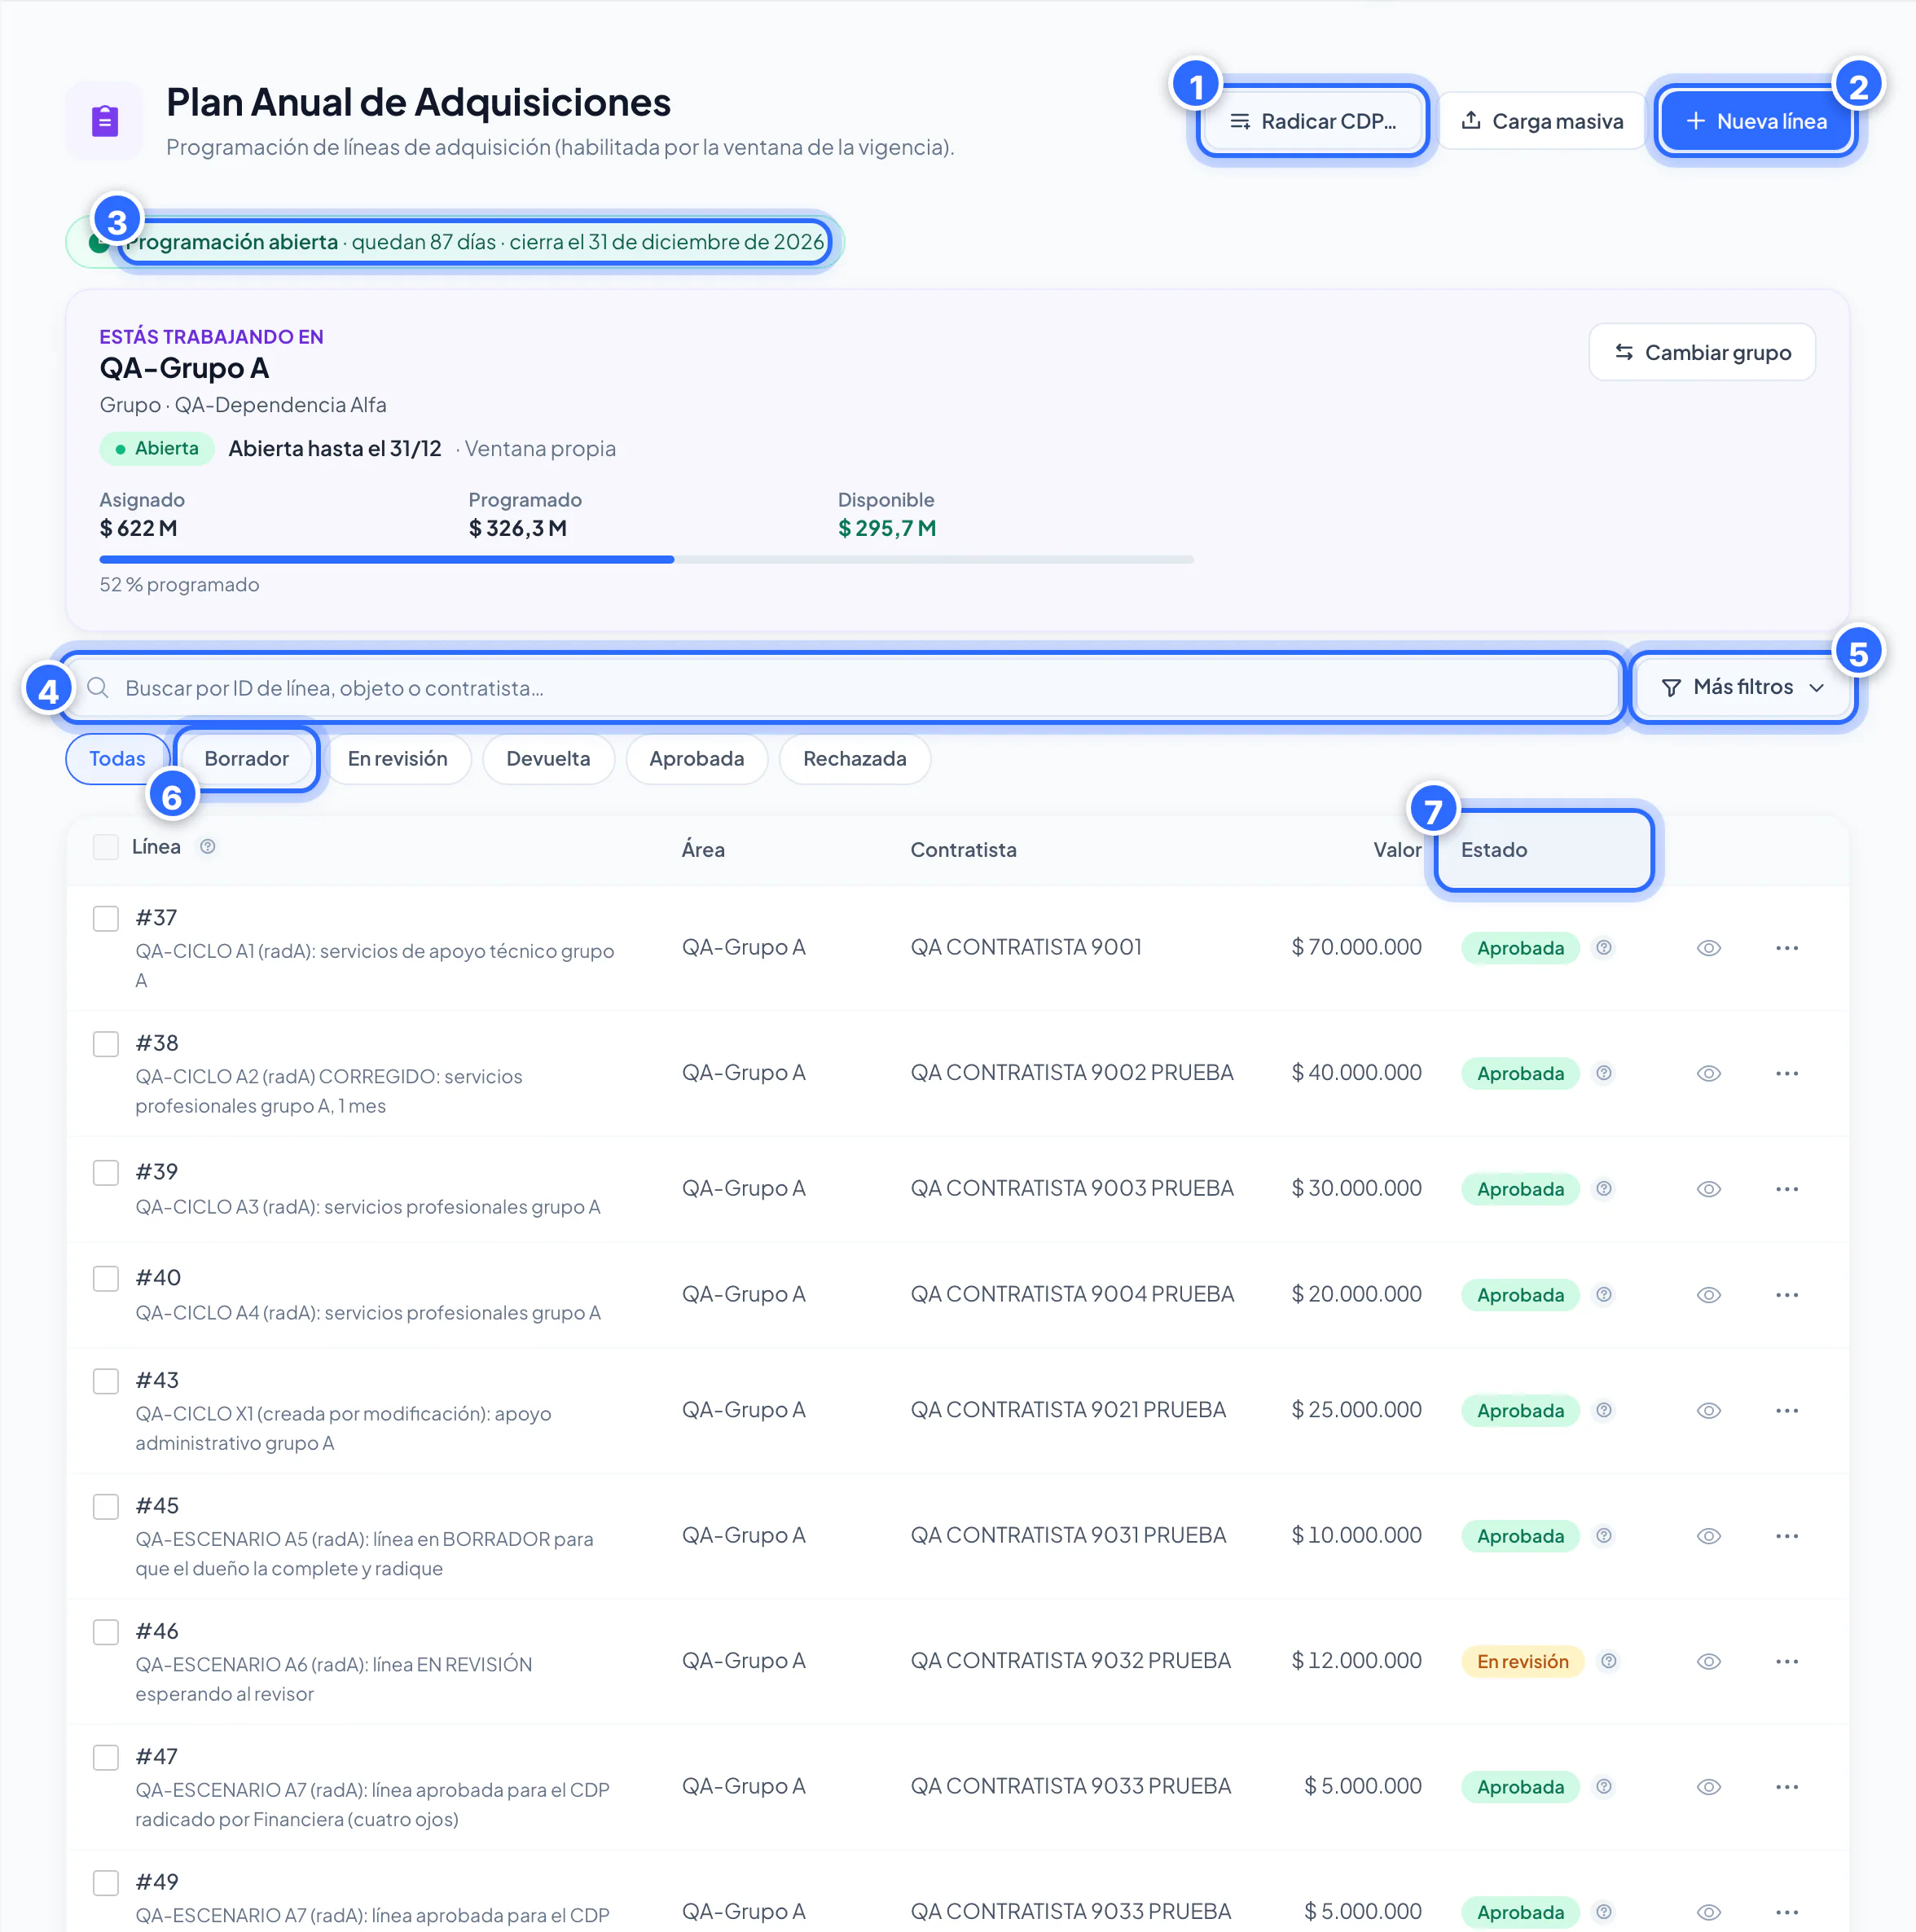This screenshot has height=1932, width=1916.
Task: Click status help icon for line #37
Action: 1603,948
